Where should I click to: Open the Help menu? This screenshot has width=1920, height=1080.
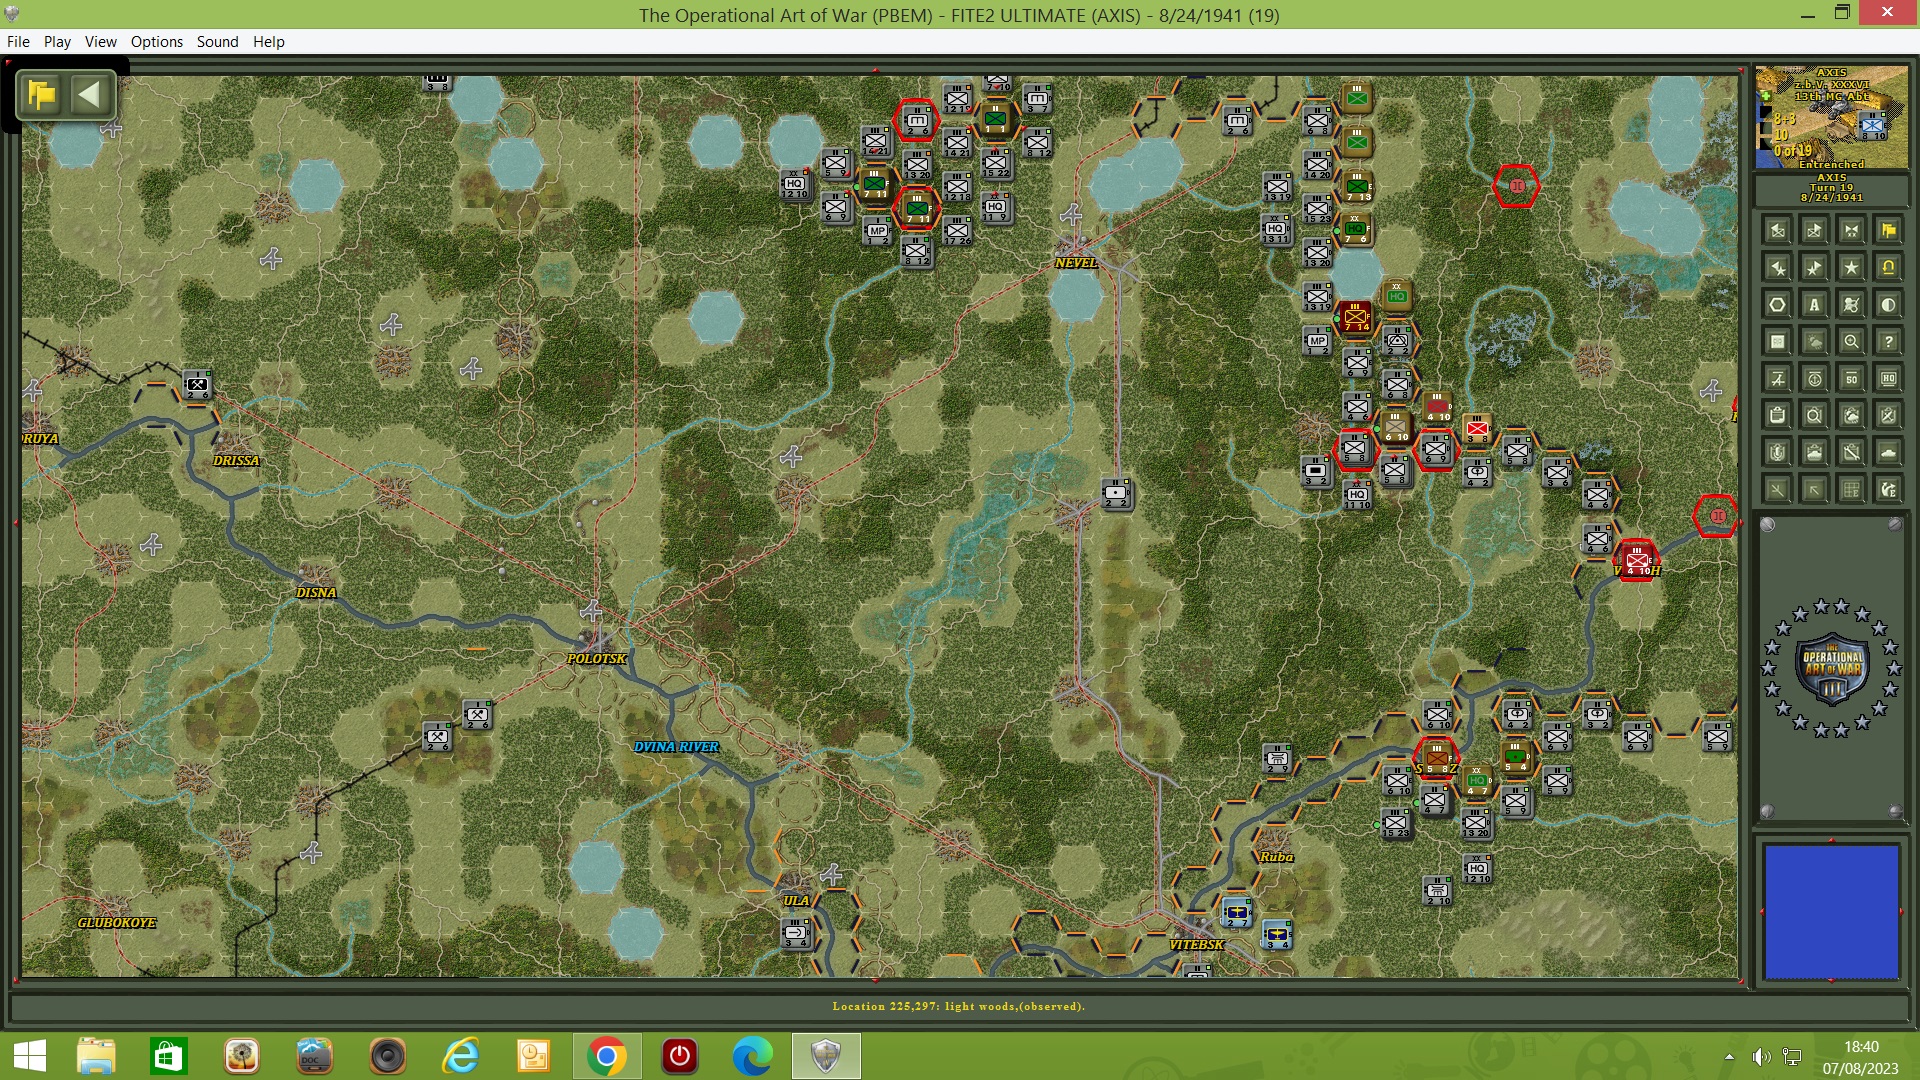[268, 41]
